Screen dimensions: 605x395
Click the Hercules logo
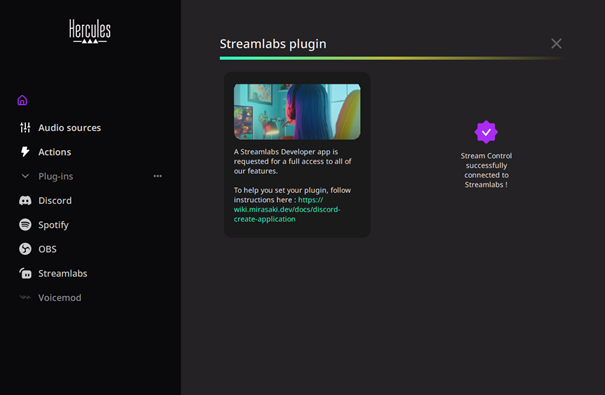(x=90, y=31)
